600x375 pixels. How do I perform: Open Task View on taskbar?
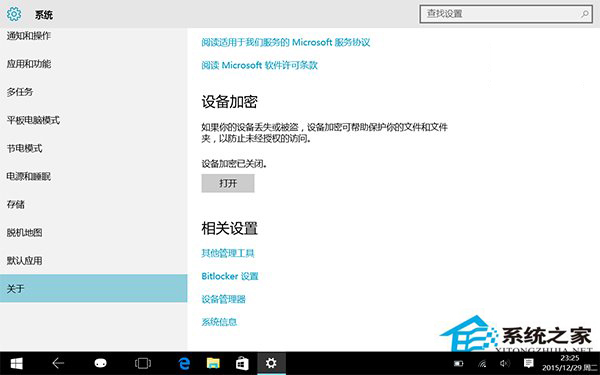click(143, 363)
